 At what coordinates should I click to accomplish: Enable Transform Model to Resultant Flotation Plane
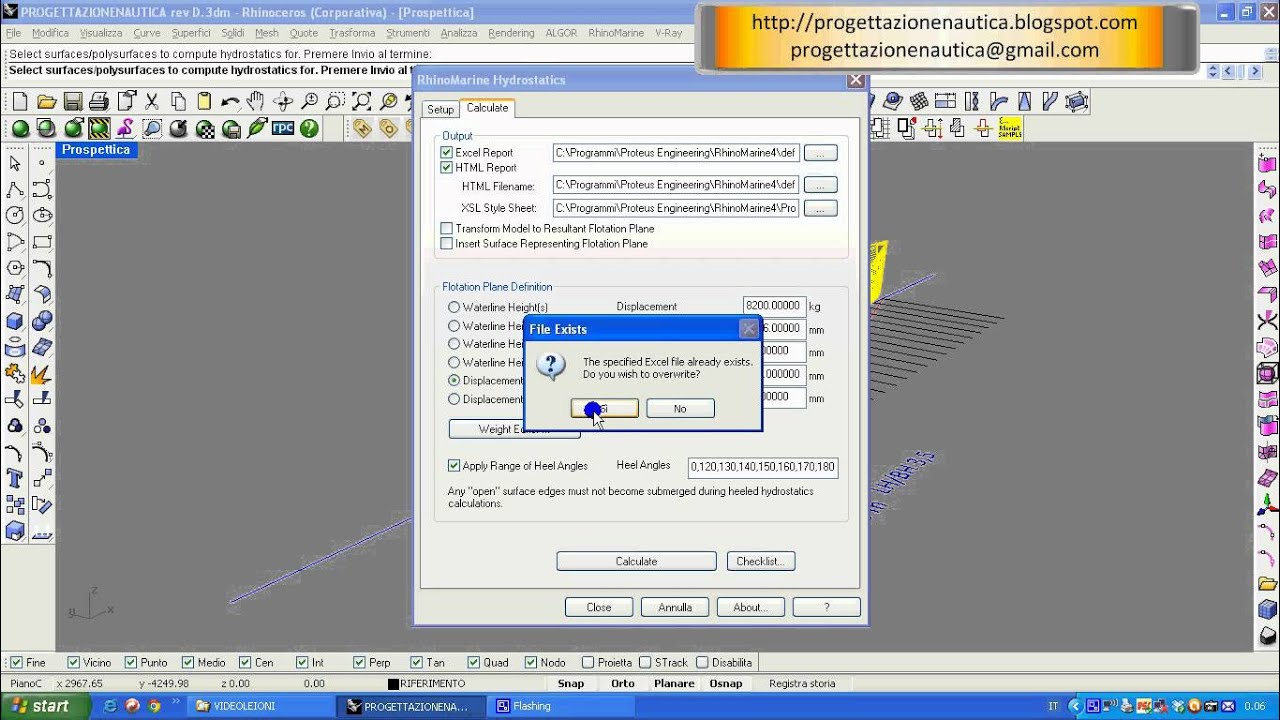point(446,229)
